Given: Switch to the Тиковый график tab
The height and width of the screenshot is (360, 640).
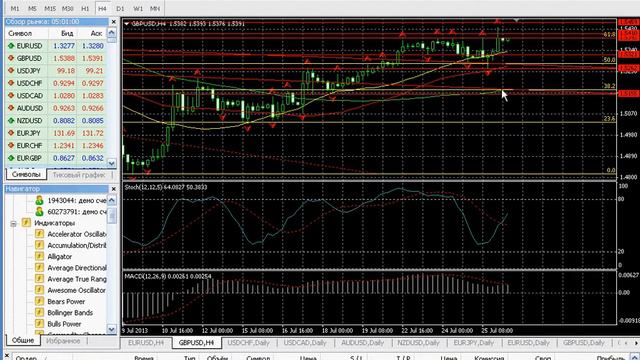Looking at the screenshot, I should coord(78,175).
